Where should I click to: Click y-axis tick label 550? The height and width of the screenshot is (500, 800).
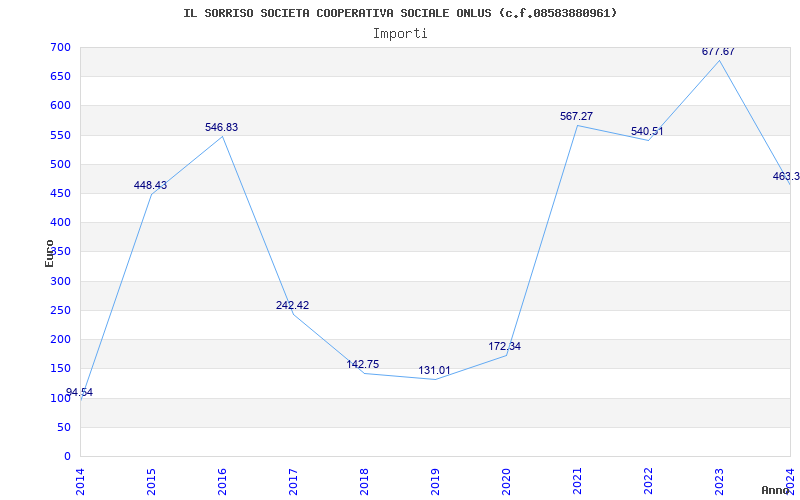click(x=60, y=135)
